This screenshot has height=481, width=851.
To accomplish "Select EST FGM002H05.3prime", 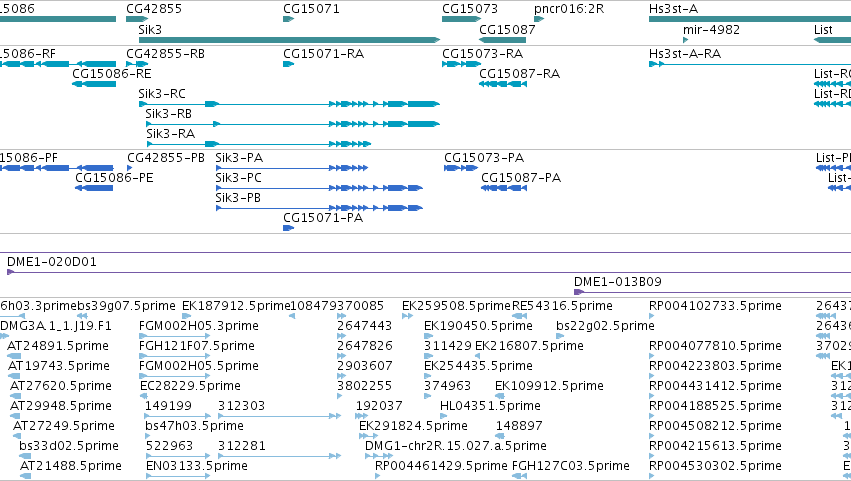I will [x=199, y=326].
